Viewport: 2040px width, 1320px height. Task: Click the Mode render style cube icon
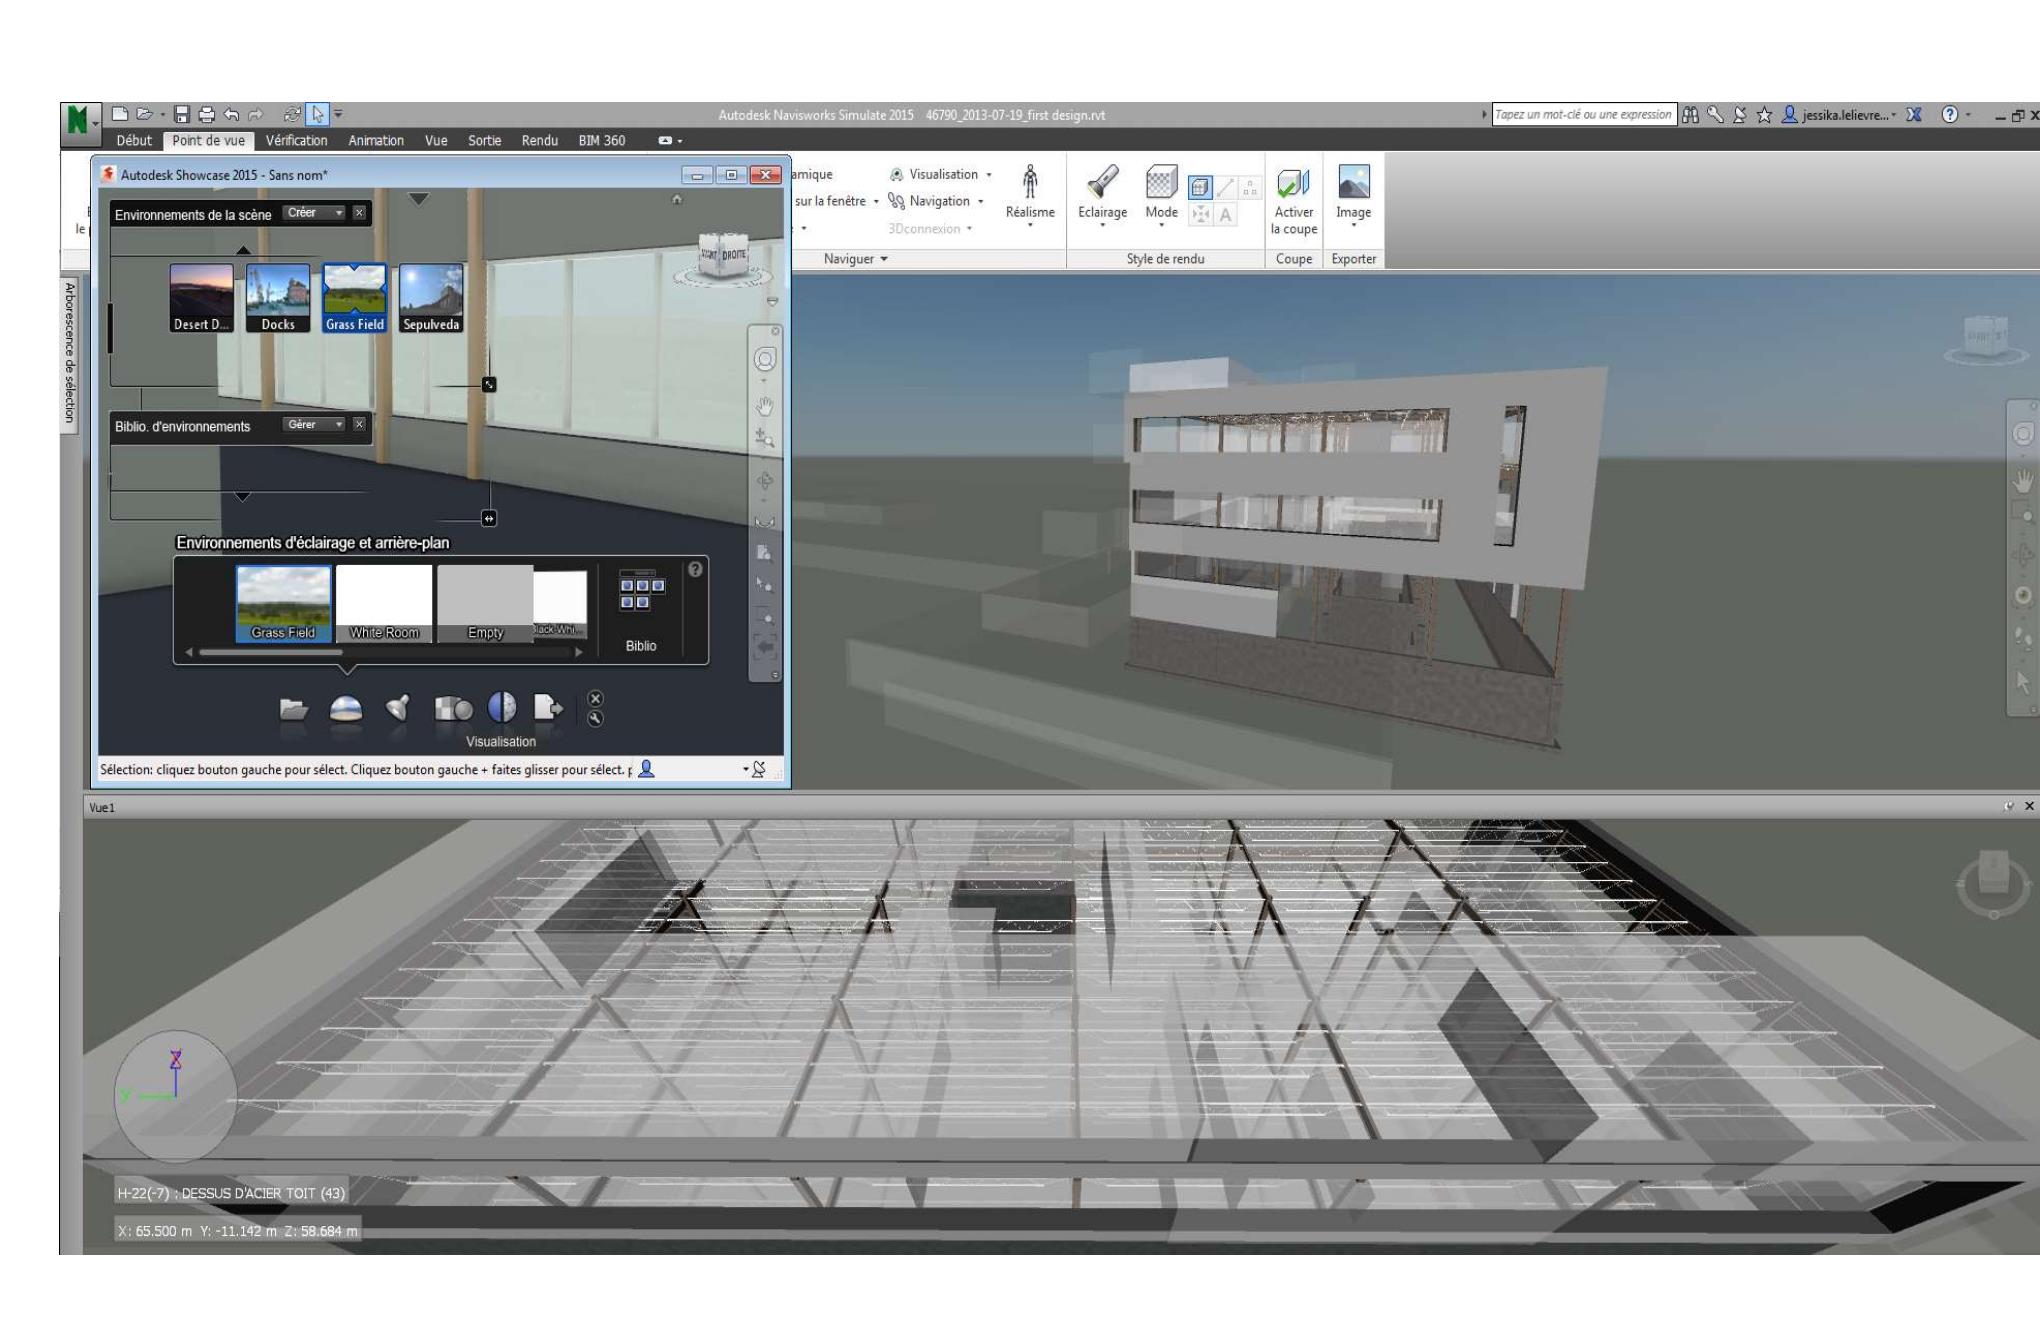tap(1161, 183)
